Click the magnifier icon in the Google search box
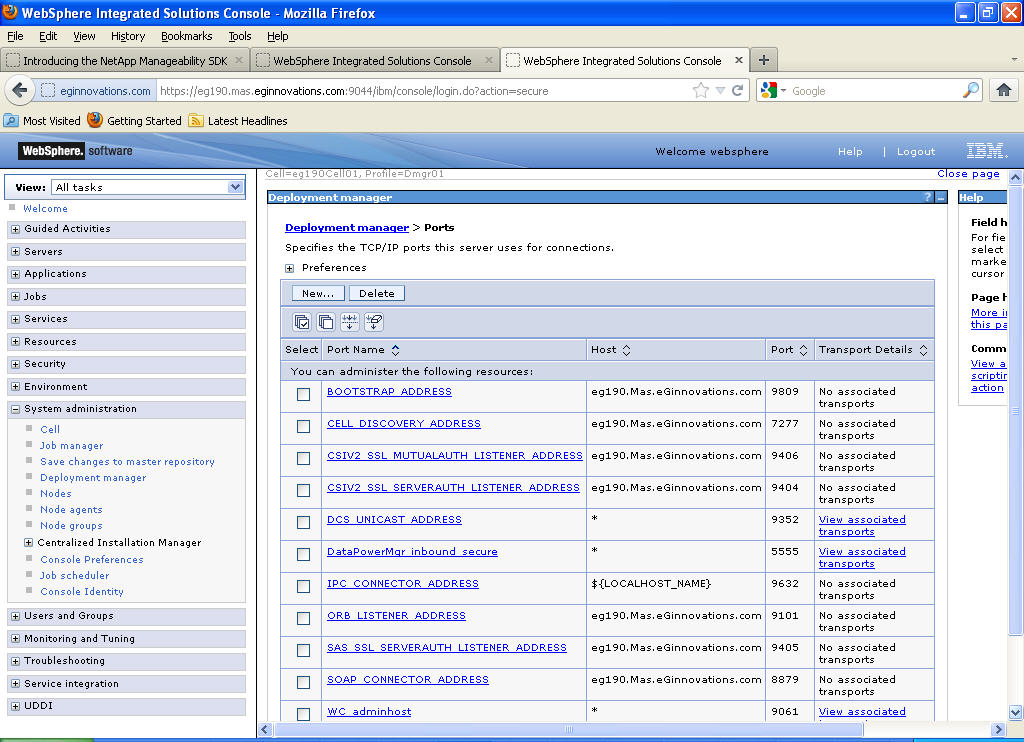This screenshot has width=1024, height=742. (x=971, y=90)
